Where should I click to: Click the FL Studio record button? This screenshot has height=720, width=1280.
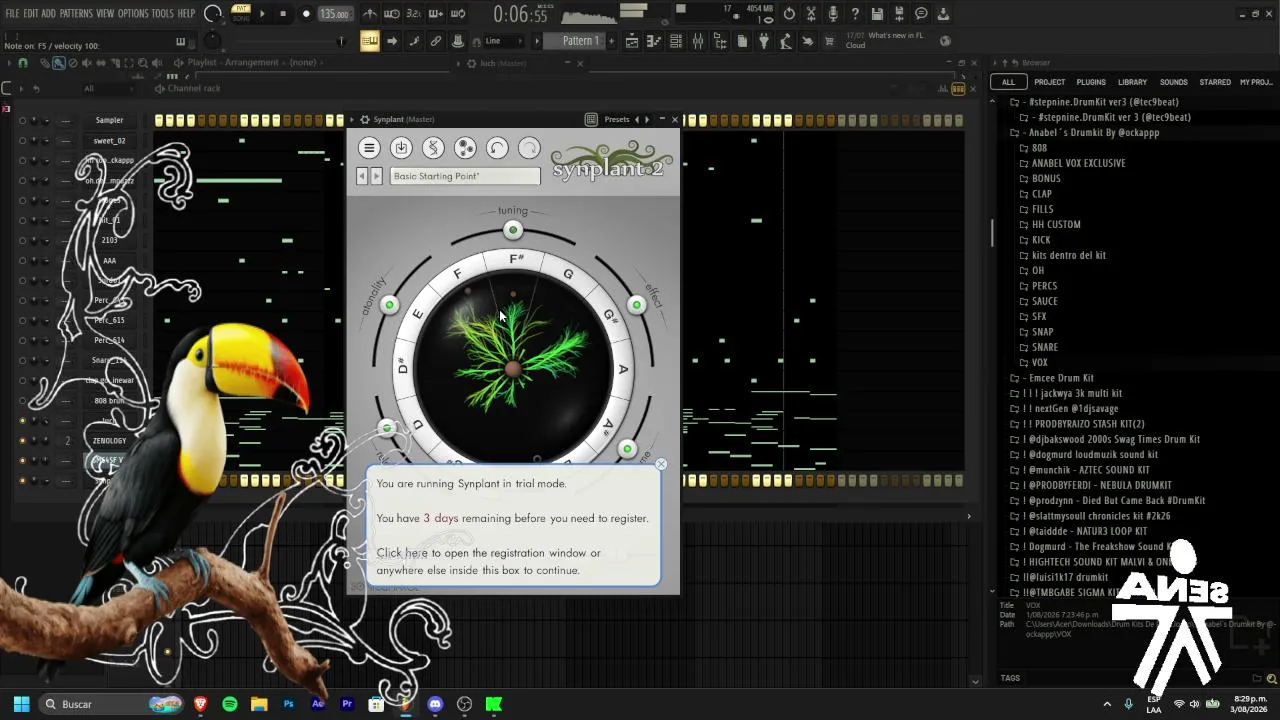pyautogui.click(x=306, y=14)
